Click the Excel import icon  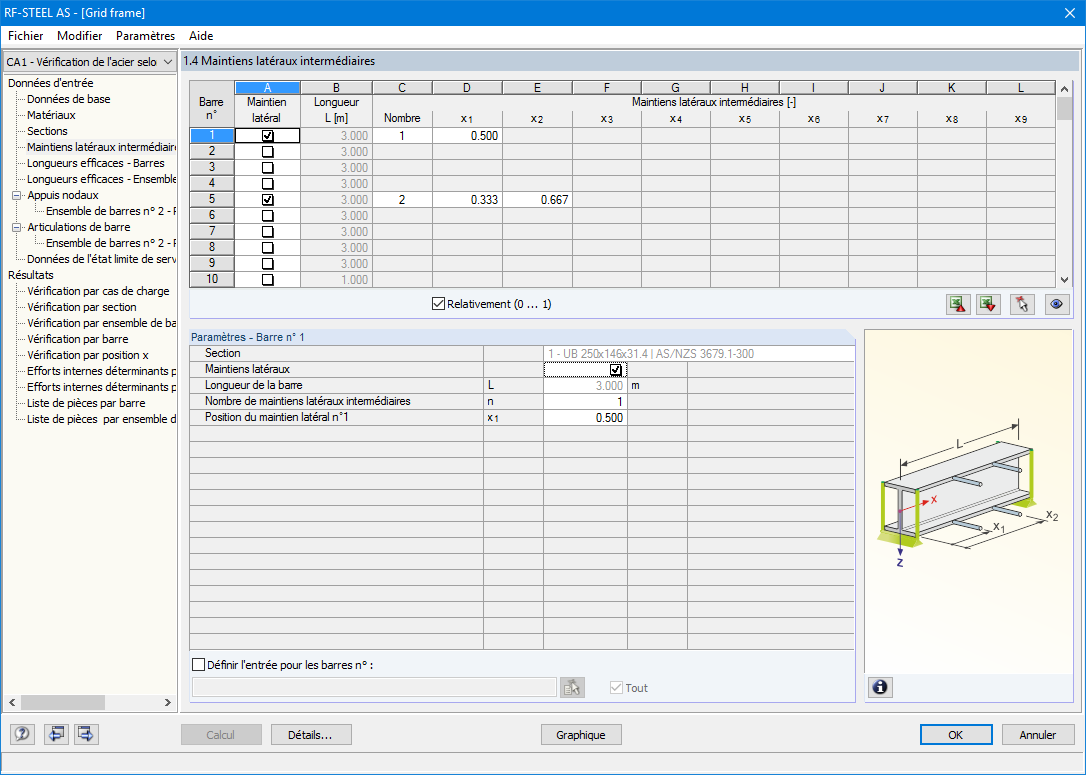pos(988,304)
